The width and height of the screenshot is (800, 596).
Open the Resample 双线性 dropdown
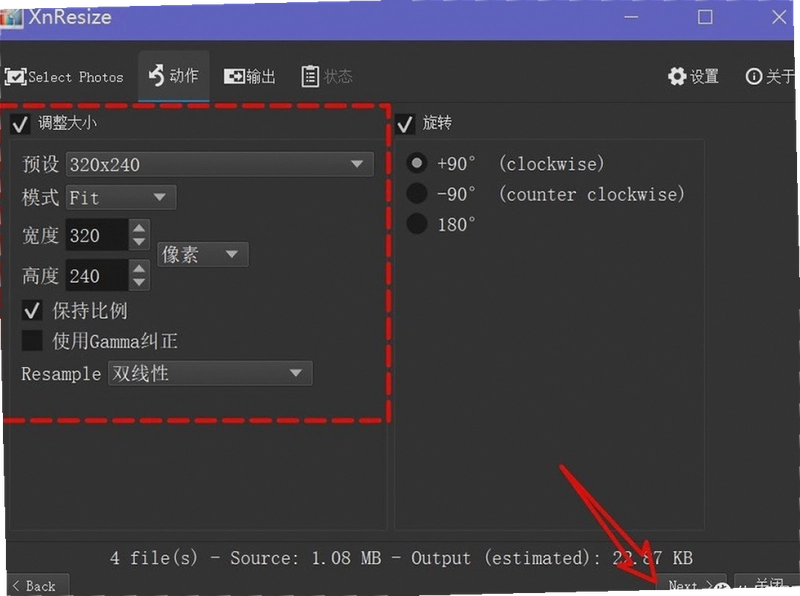(x=210, y=373)
